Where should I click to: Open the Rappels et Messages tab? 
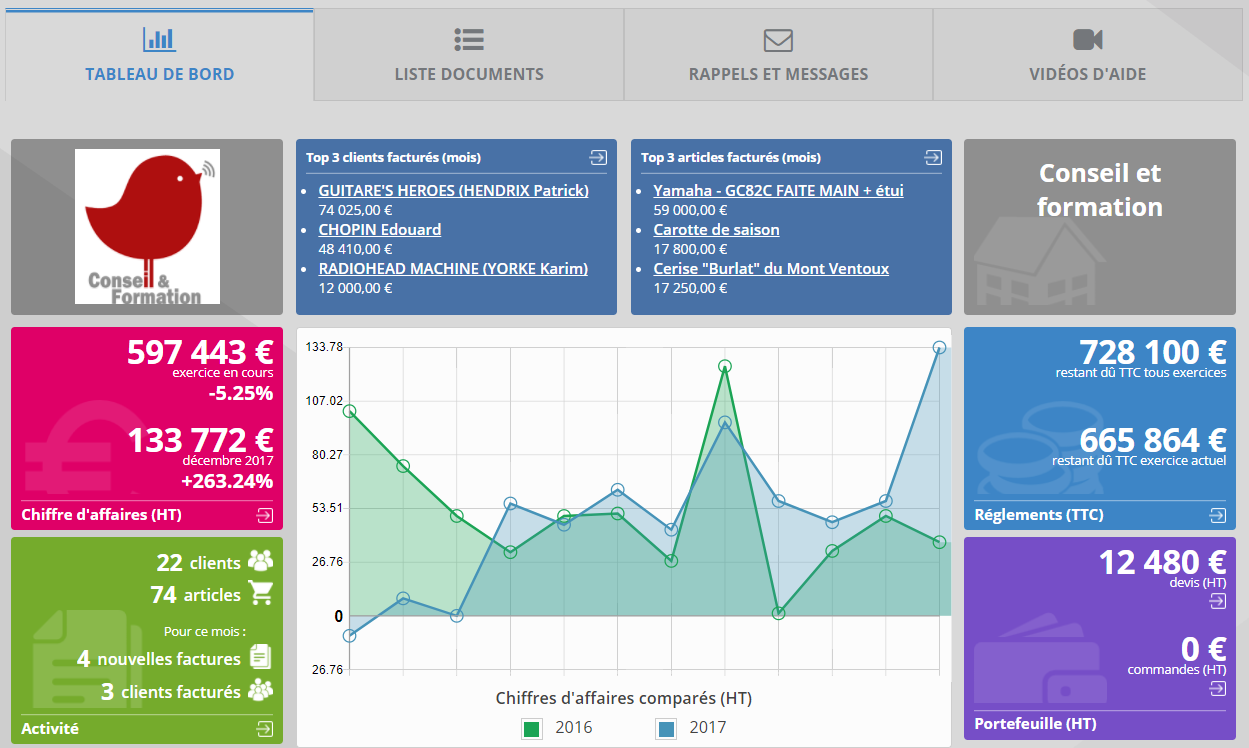pyautogui.click(x=778, y=55)
